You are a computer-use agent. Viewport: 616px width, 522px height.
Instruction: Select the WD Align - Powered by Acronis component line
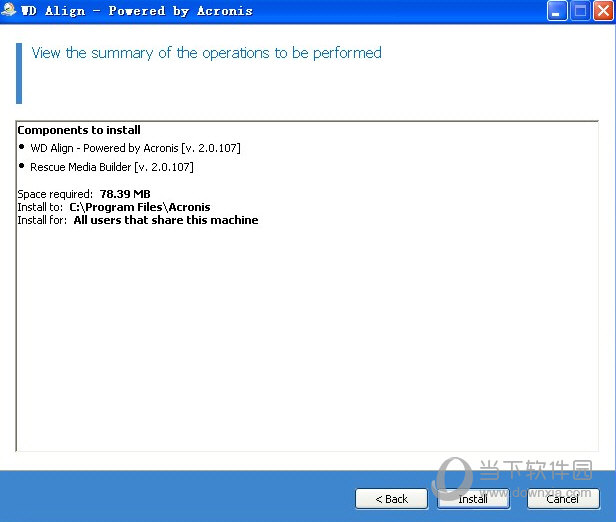[135, 148]
